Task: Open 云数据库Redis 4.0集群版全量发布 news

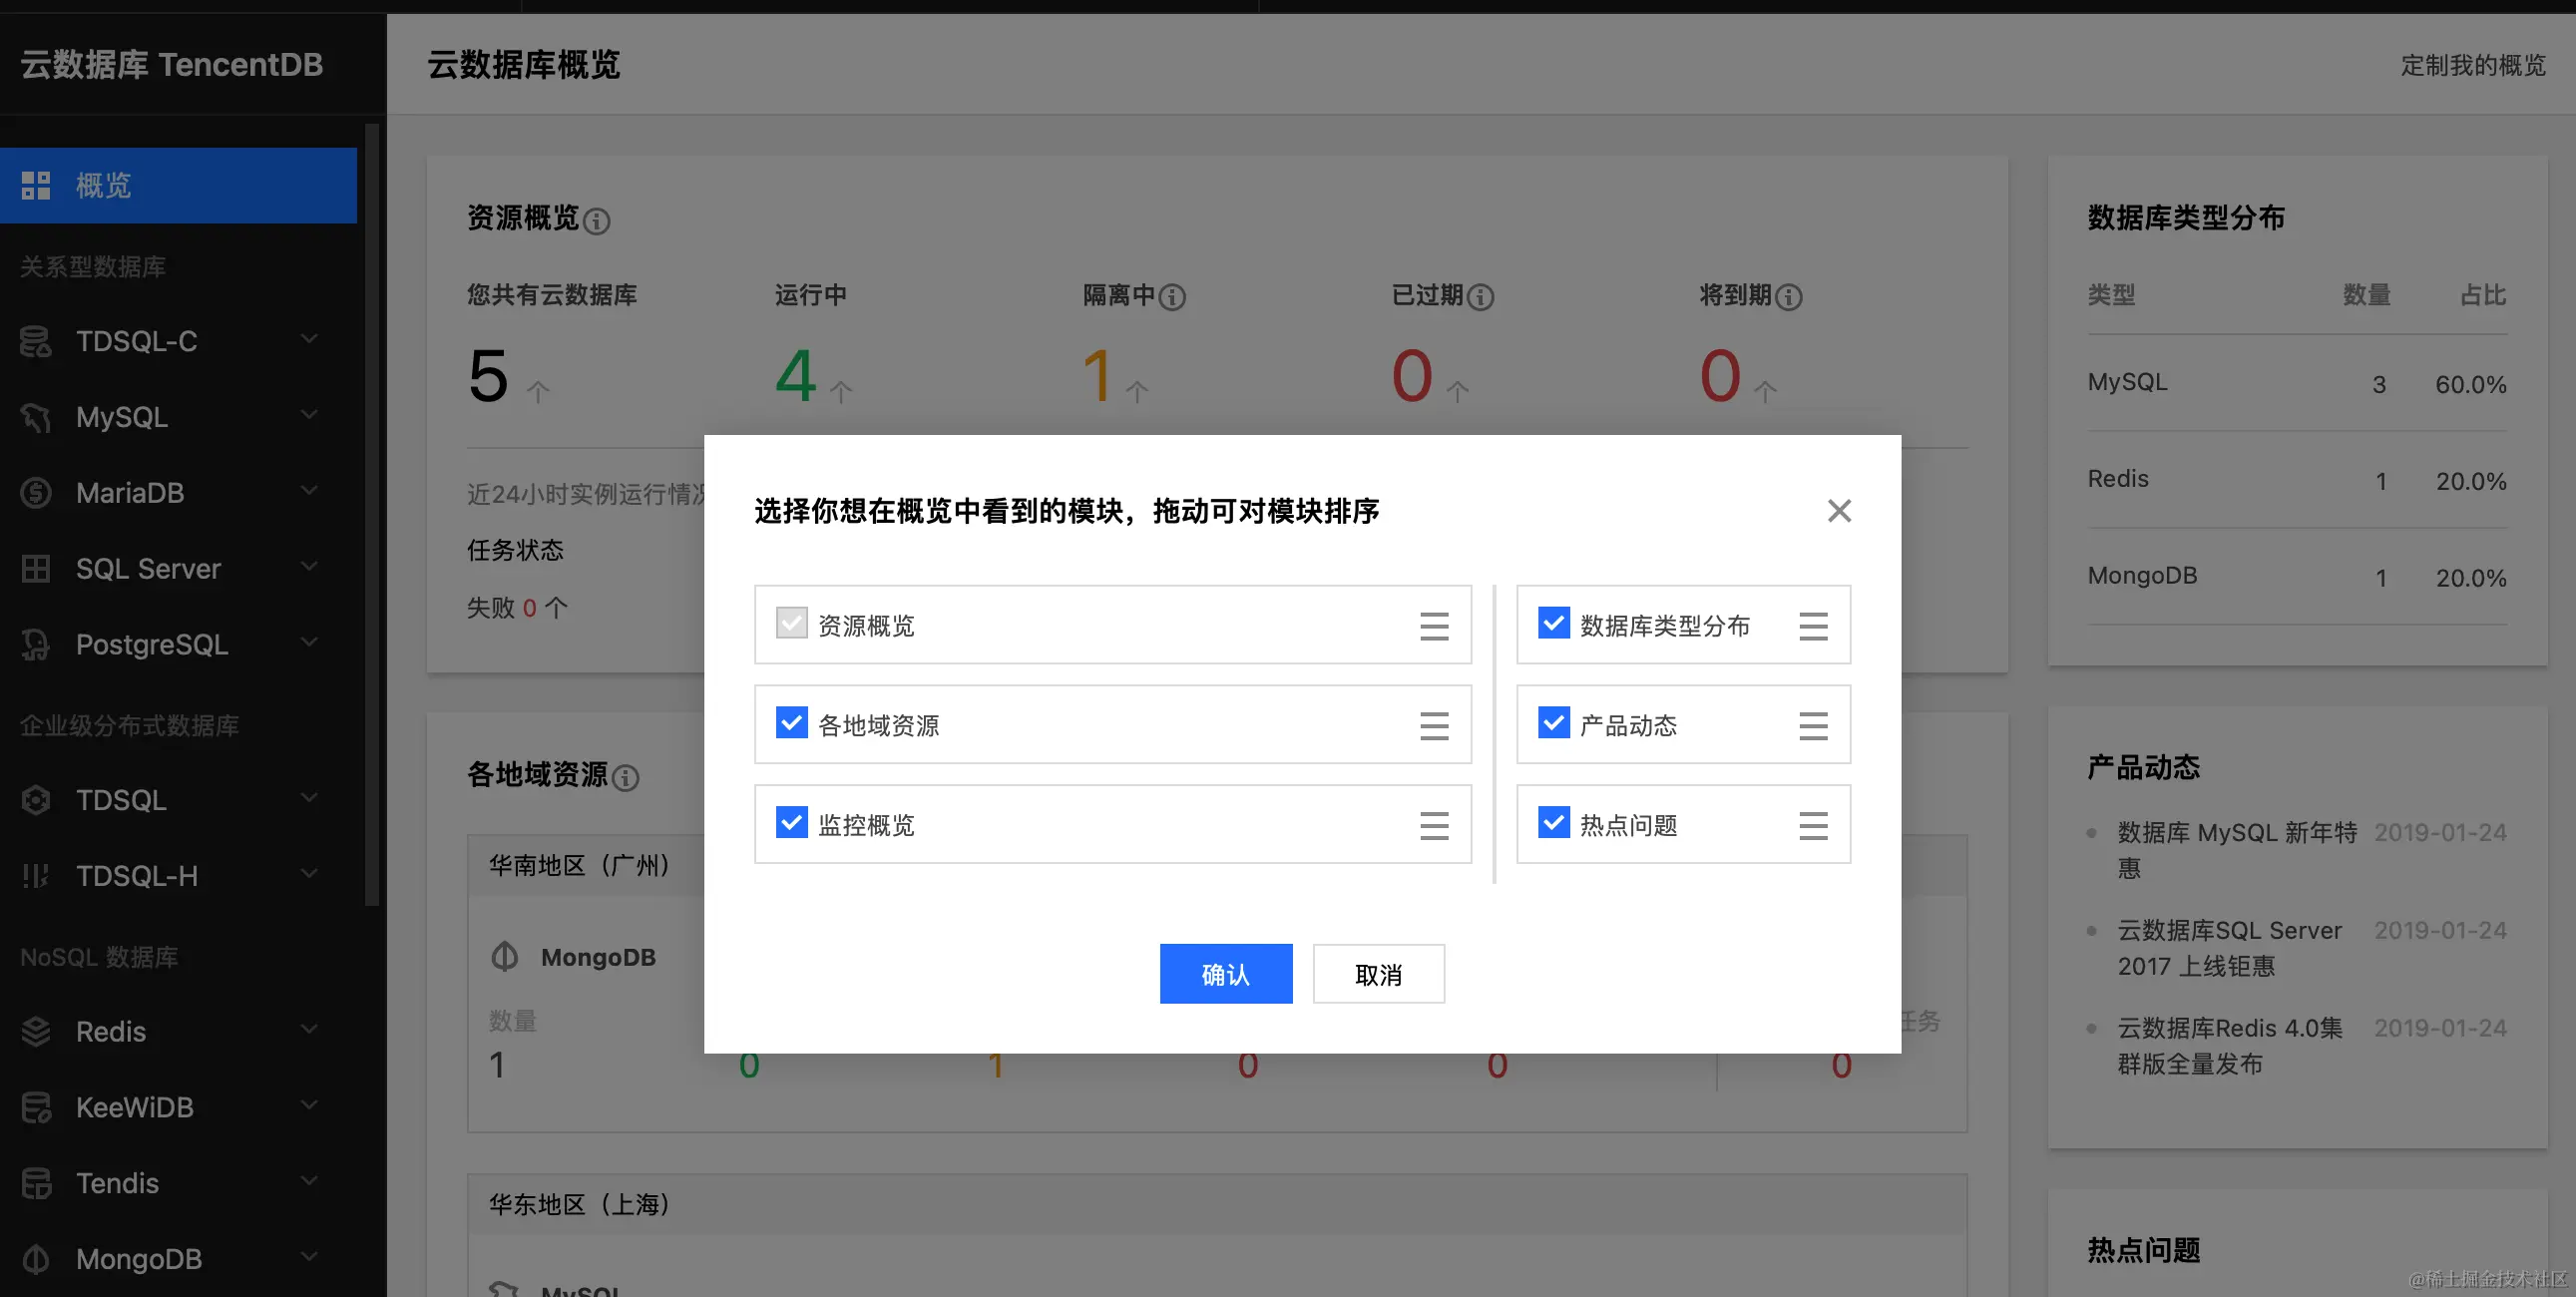Action: [x=2229, y=1046]
